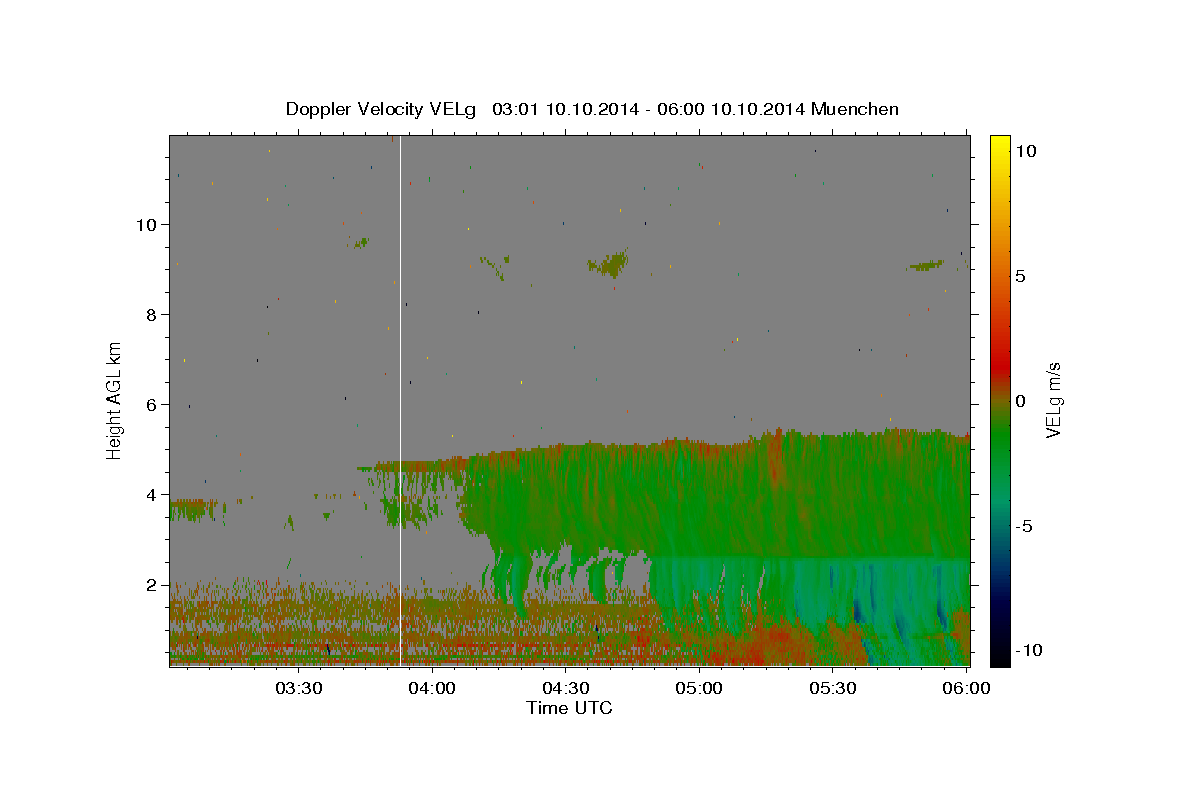Click the 04:30 time tick label
This screenshot has width=1200, height=800.
[565, 688]
